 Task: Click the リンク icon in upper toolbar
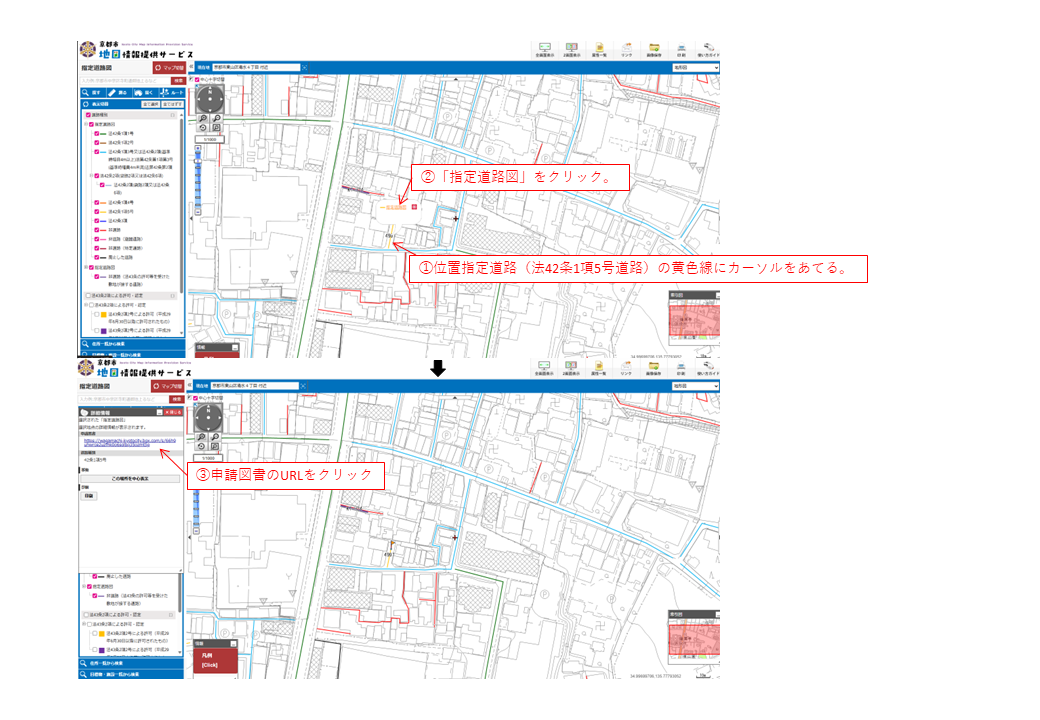tap(626, 48)
